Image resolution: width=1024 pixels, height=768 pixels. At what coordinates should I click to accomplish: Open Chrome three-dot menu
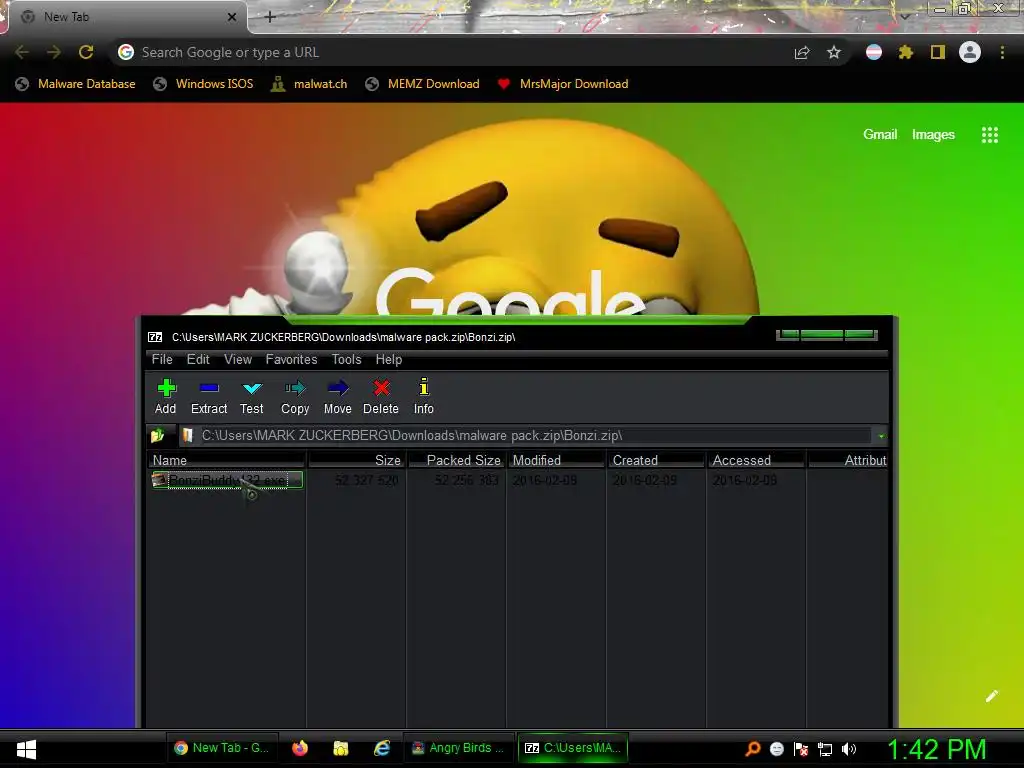click(x=1002, y=52)
